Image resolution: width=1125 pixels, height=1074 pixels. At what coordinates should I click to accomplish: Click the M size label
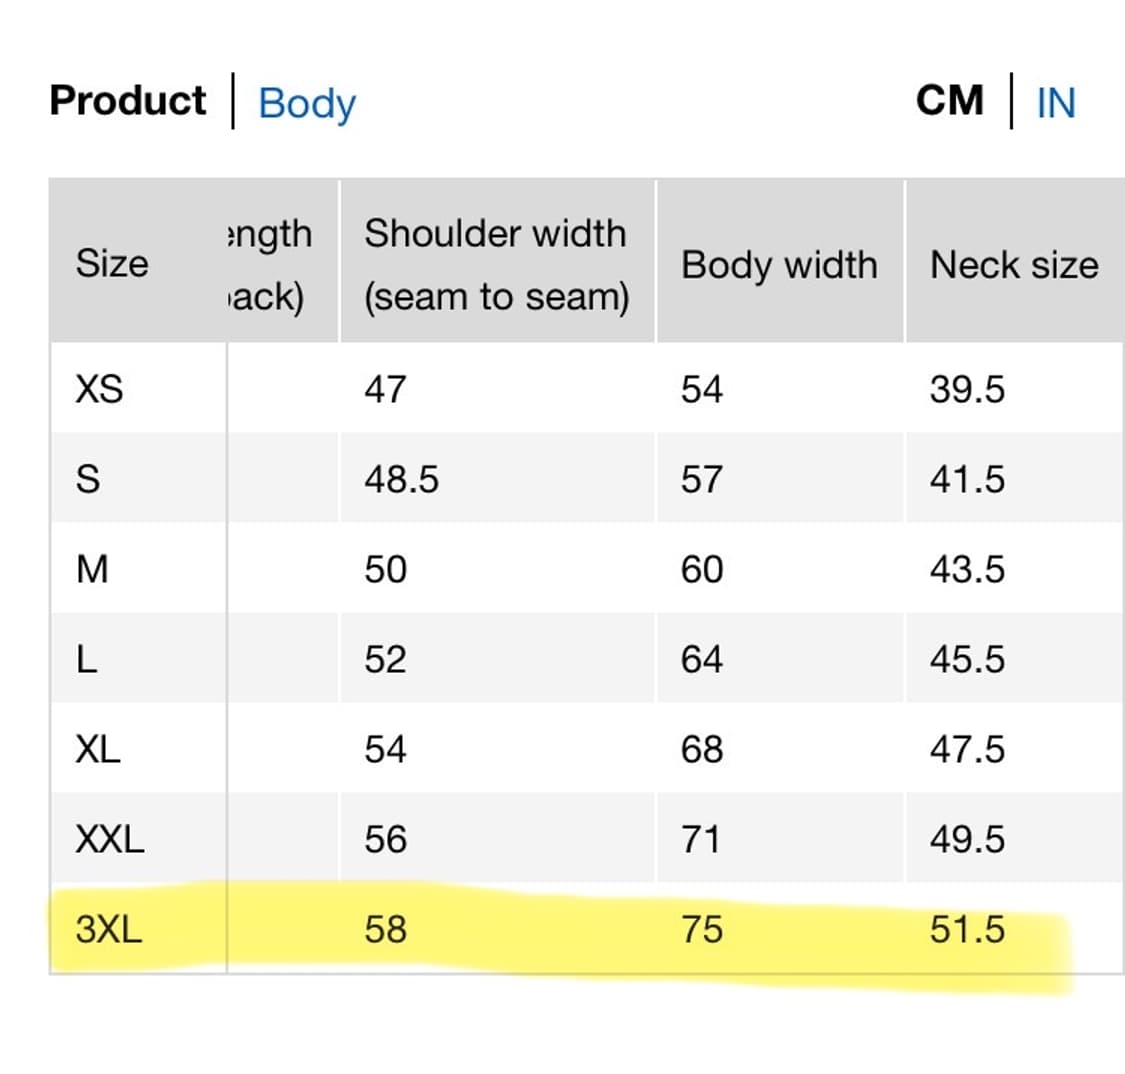(x=92, y=568)
